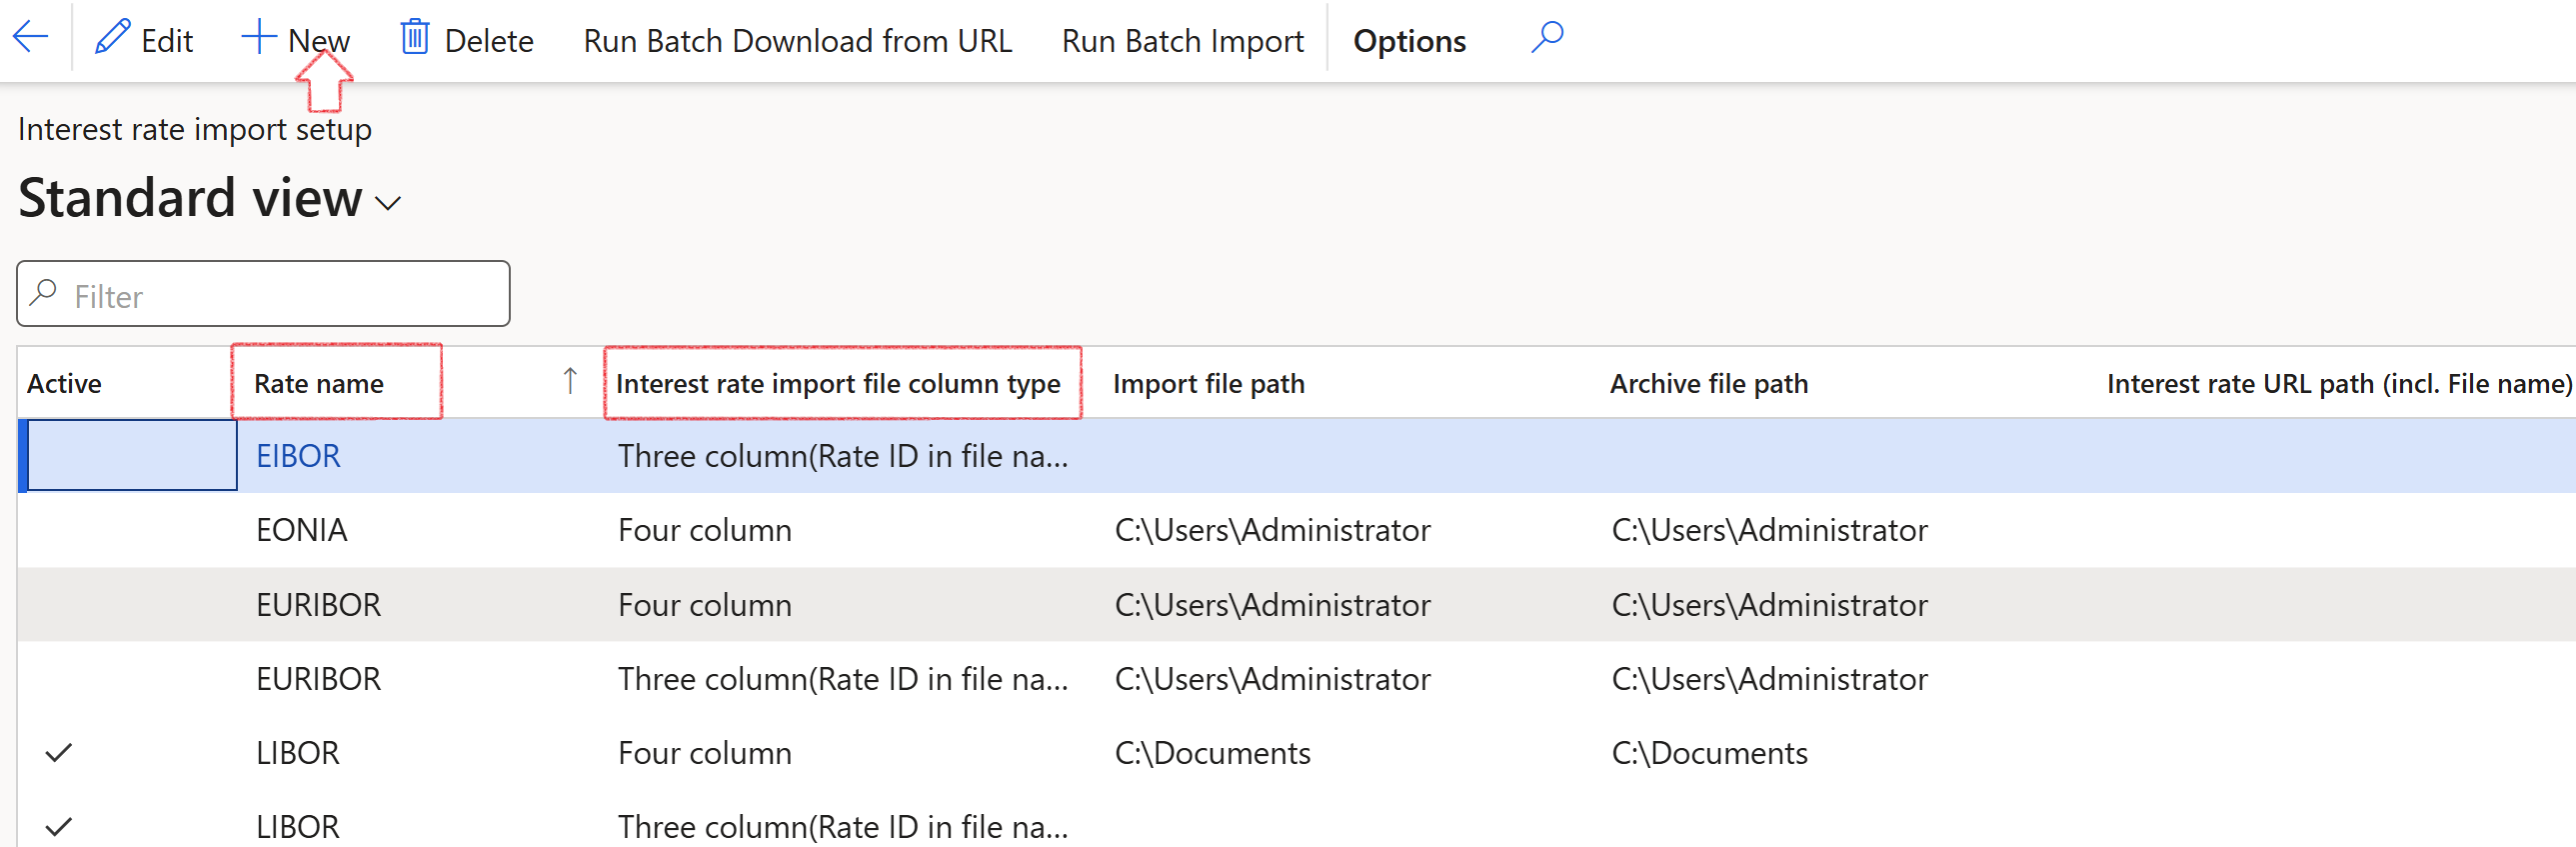
Task: Click Run Batch Import
Action: [1182, 41]
